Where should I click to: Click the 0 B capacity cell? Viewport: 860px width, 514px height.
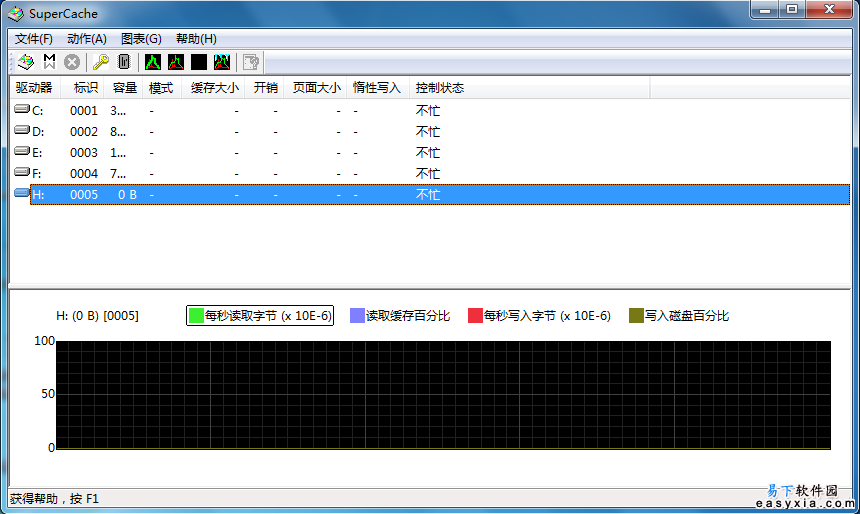tap(127, 195)
